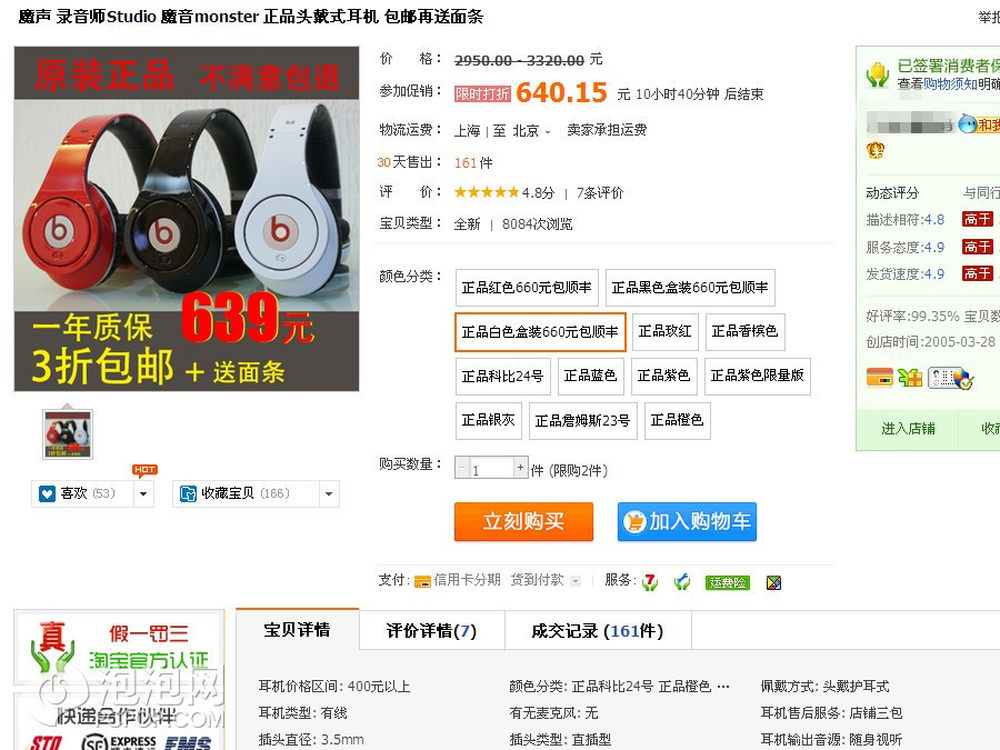Image resolution: width=1000 pixels, height=750 pixels.
Task: Click the 640.15 promotional price
Action: (x=562, y=92)
